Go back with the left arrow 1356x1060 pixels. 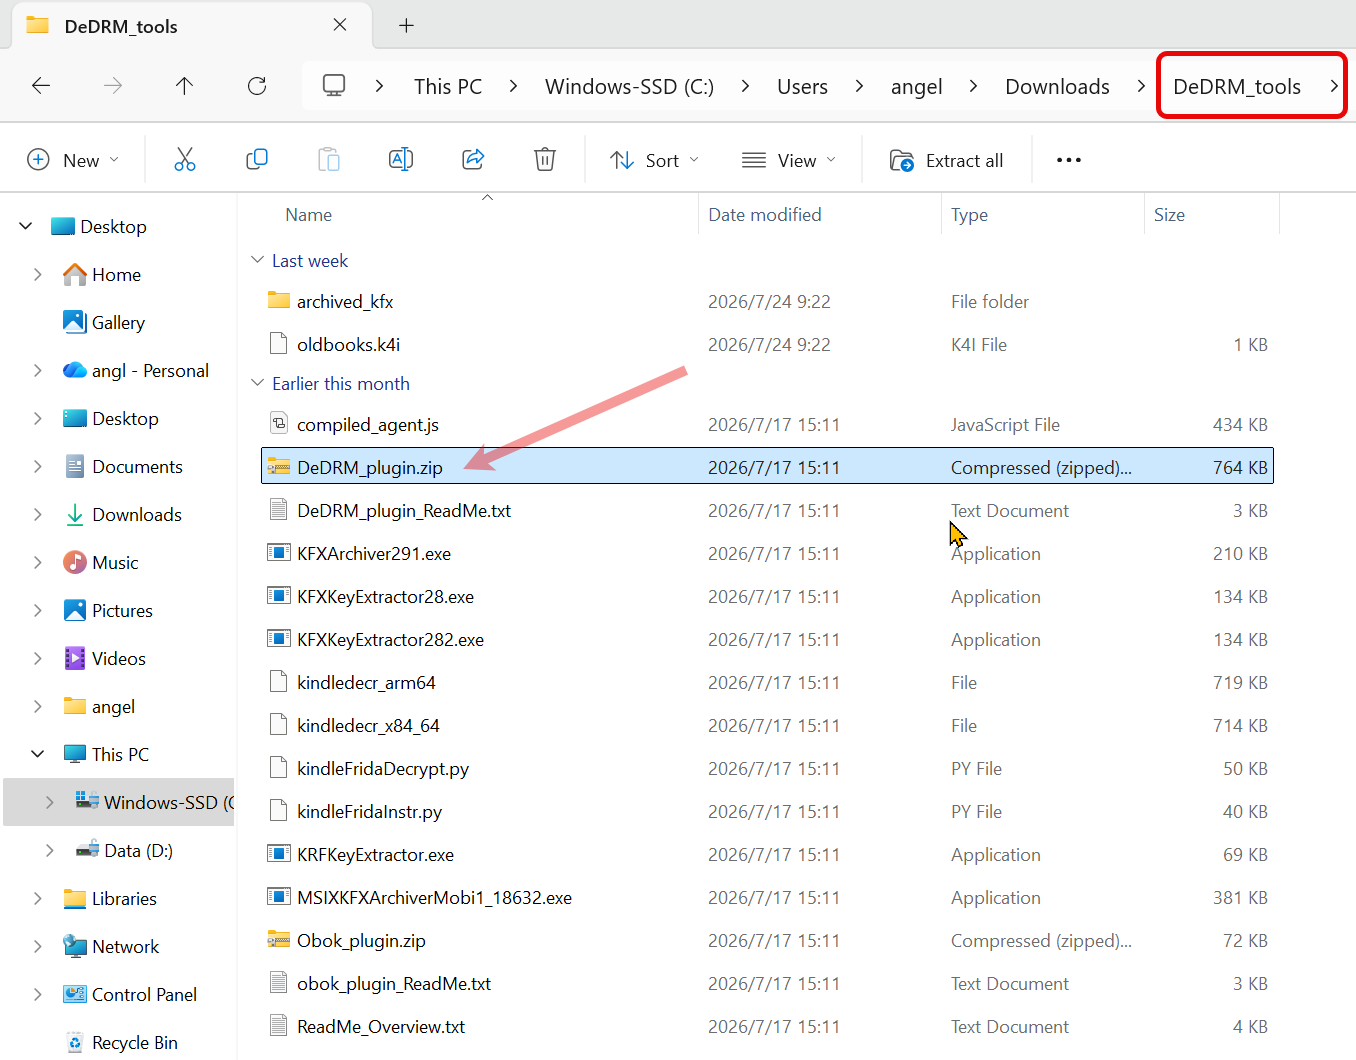(x=41, y=86)
